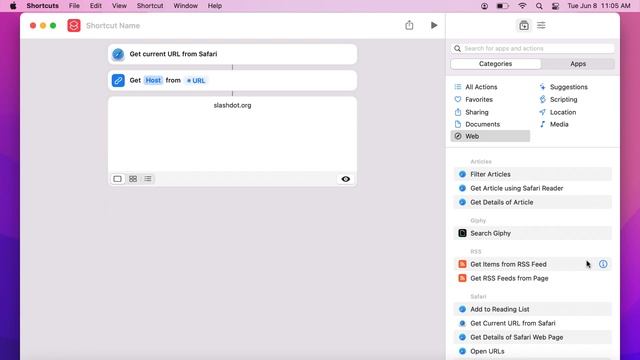Choose Filter Articles action

coord(533,174)
